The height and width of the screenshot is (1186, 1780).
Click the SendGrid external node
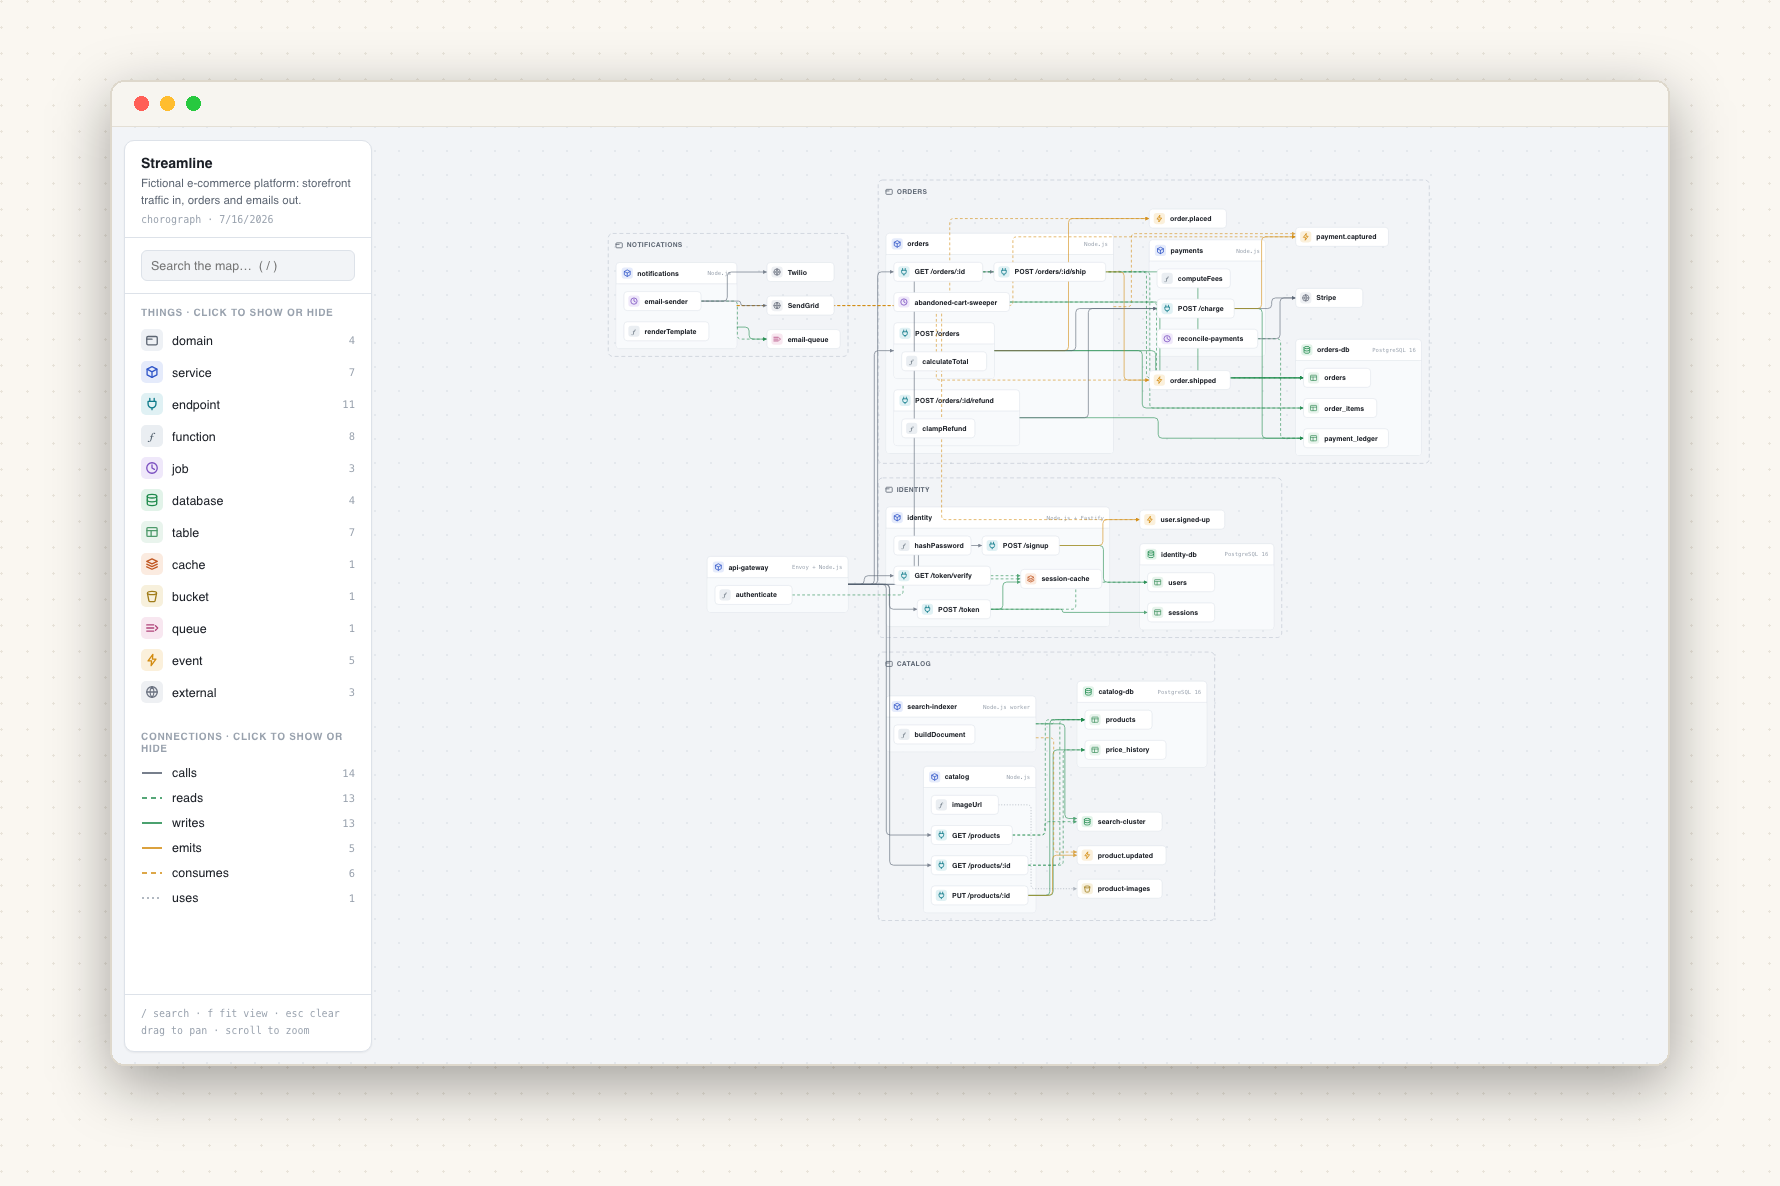click(800, 306)
